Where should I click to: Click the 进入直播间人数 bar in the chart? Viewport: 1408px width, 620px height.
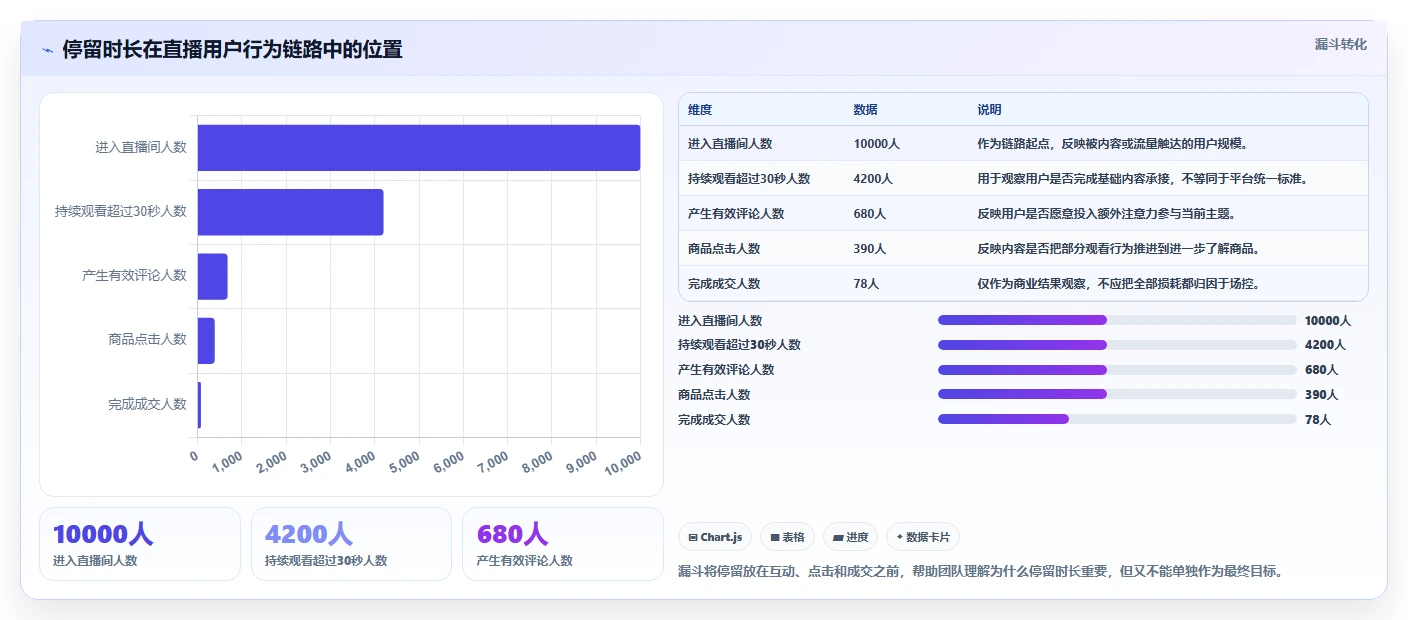[419, 147]
